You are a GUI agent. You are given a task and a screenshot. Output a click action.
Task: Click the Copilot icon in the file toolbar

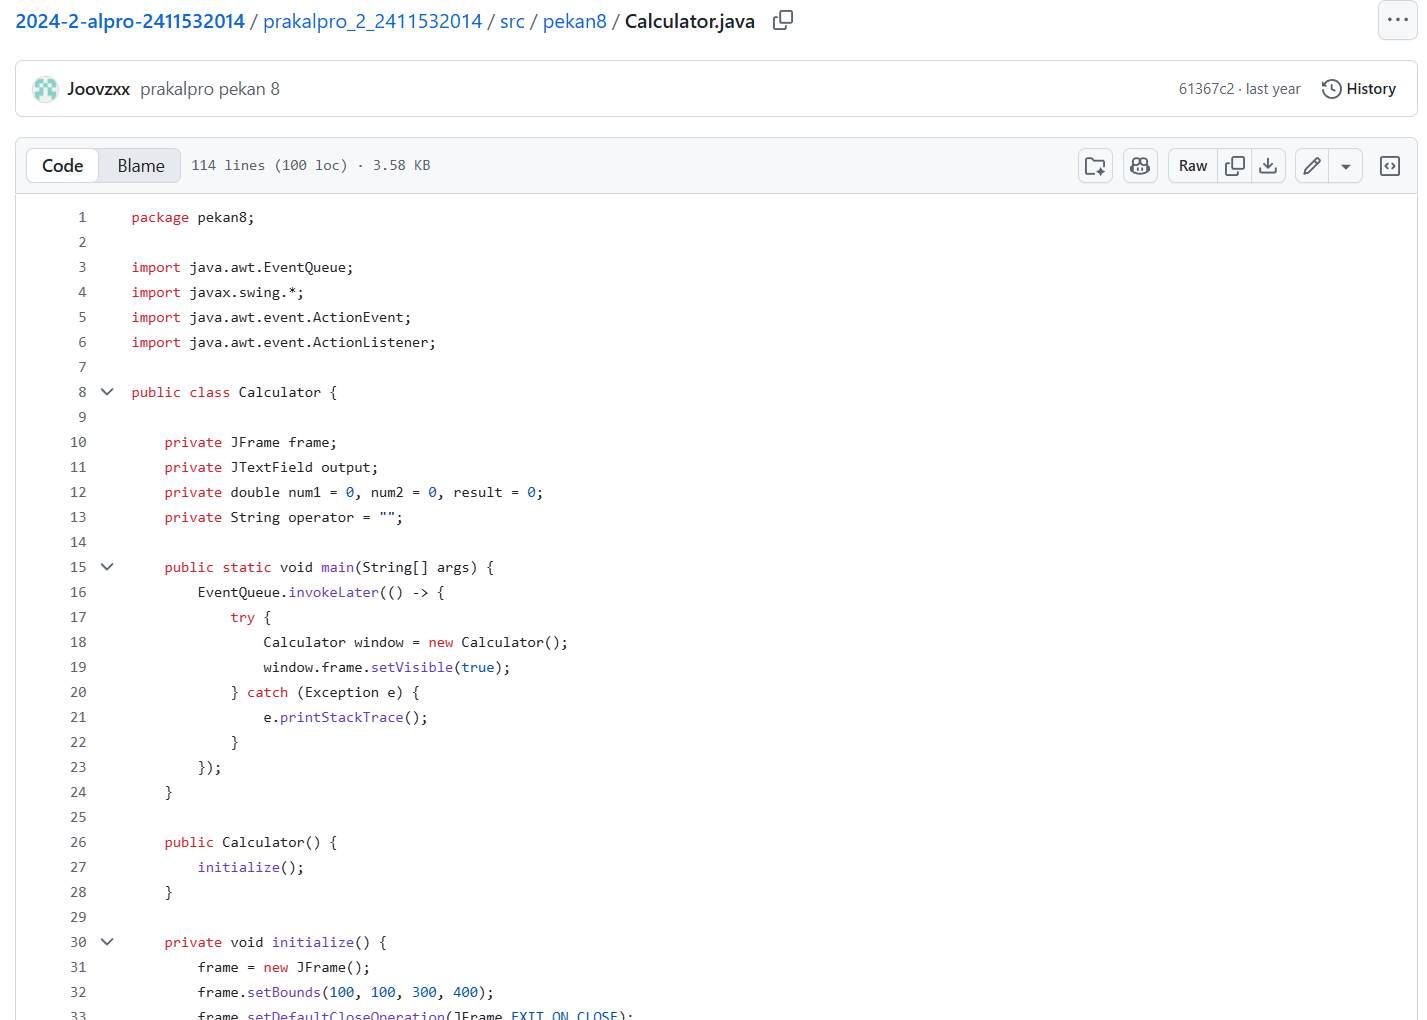(x=1140, y=166)
